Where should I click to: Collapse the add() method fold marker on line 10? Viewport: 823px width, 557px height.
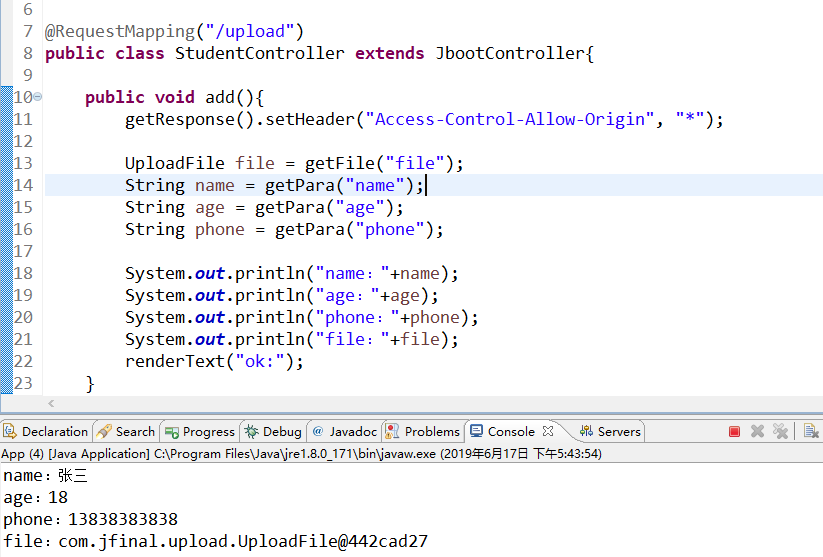[38, 97]
